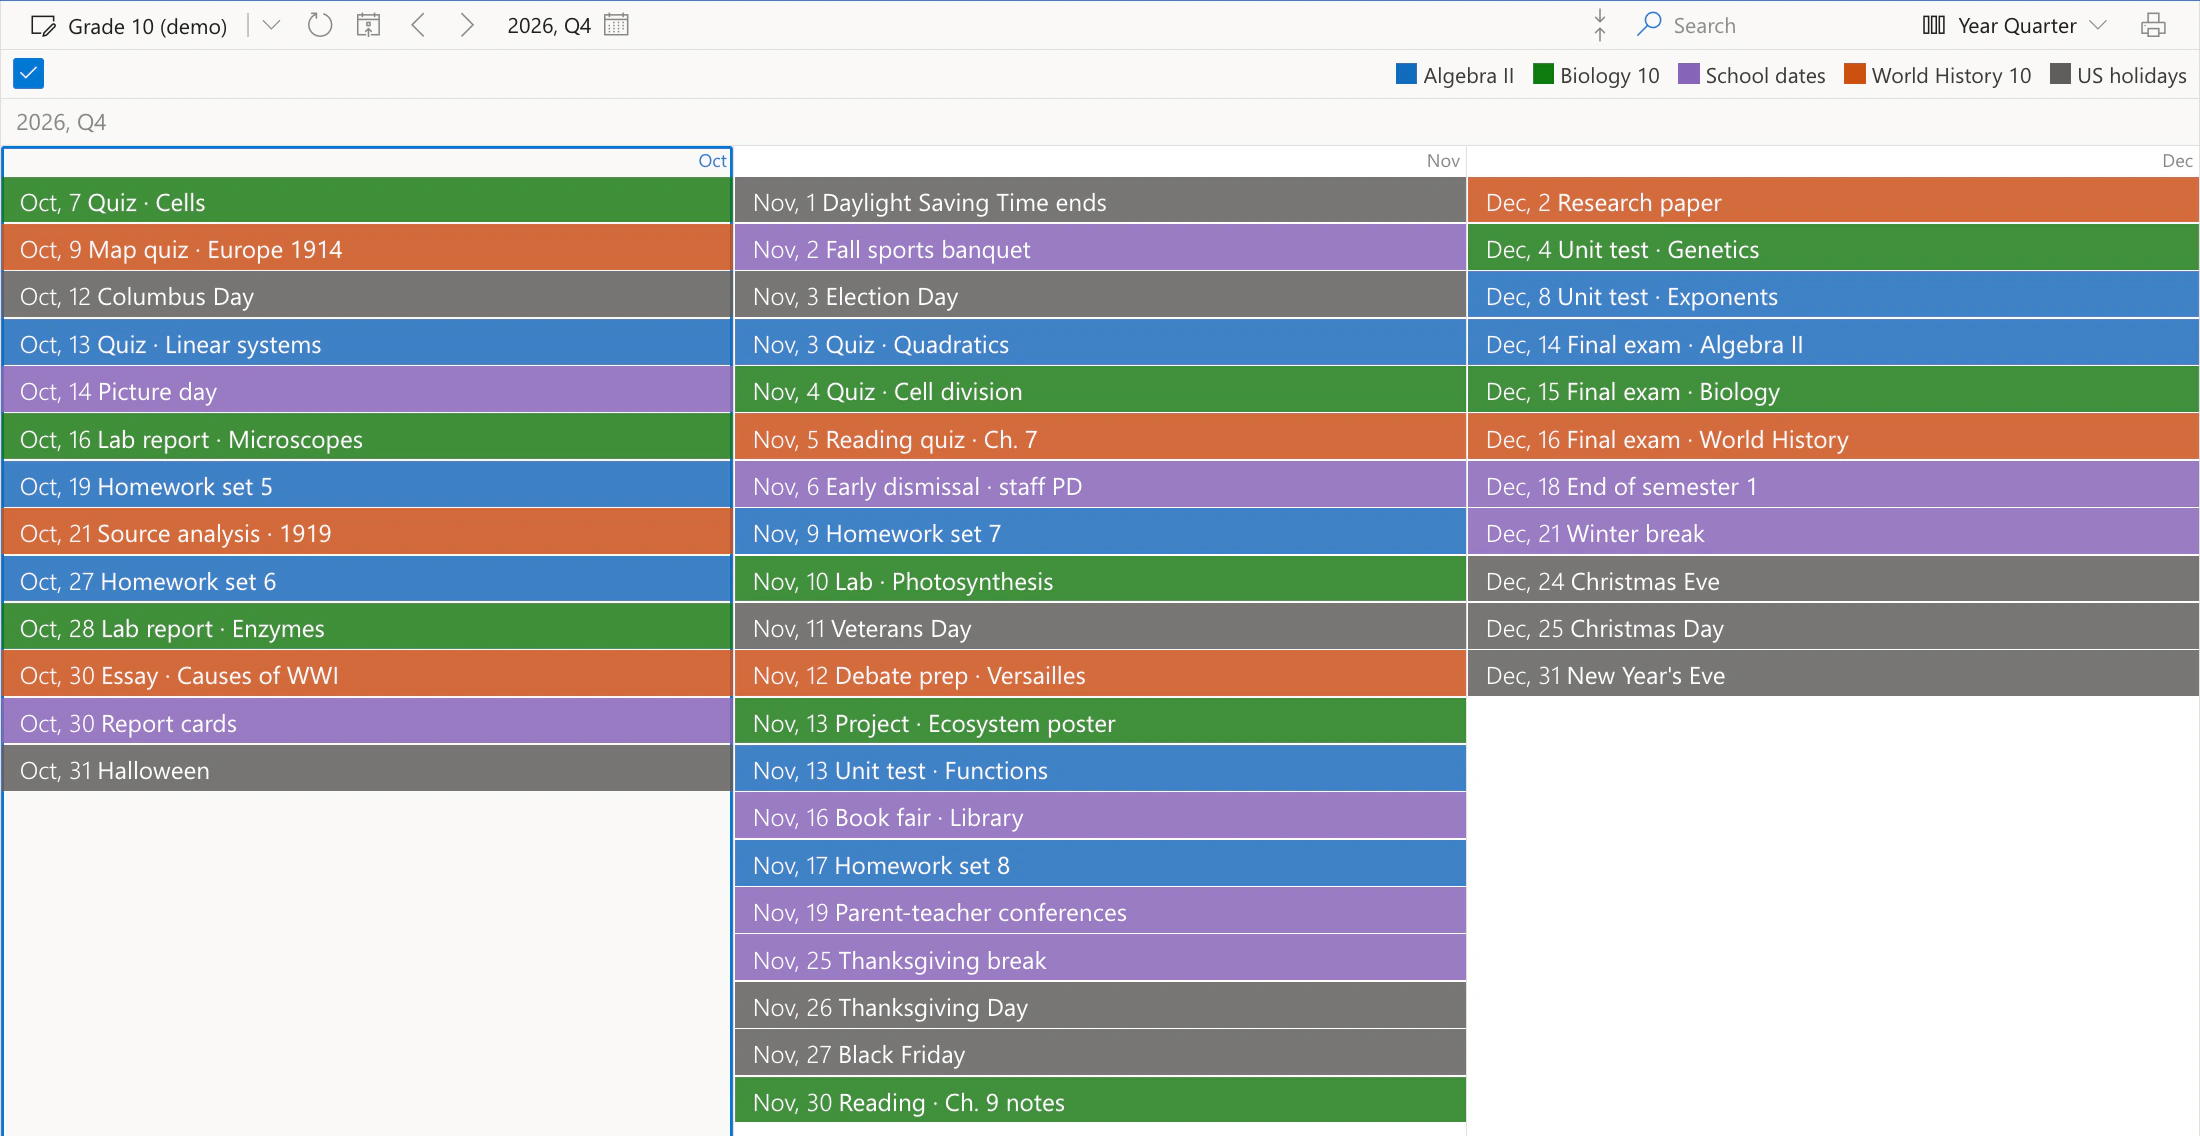Screen dimensions: 2200x1136
Task: Click the edit calendar icon beside Grade 10
Action: coord(43,26)
